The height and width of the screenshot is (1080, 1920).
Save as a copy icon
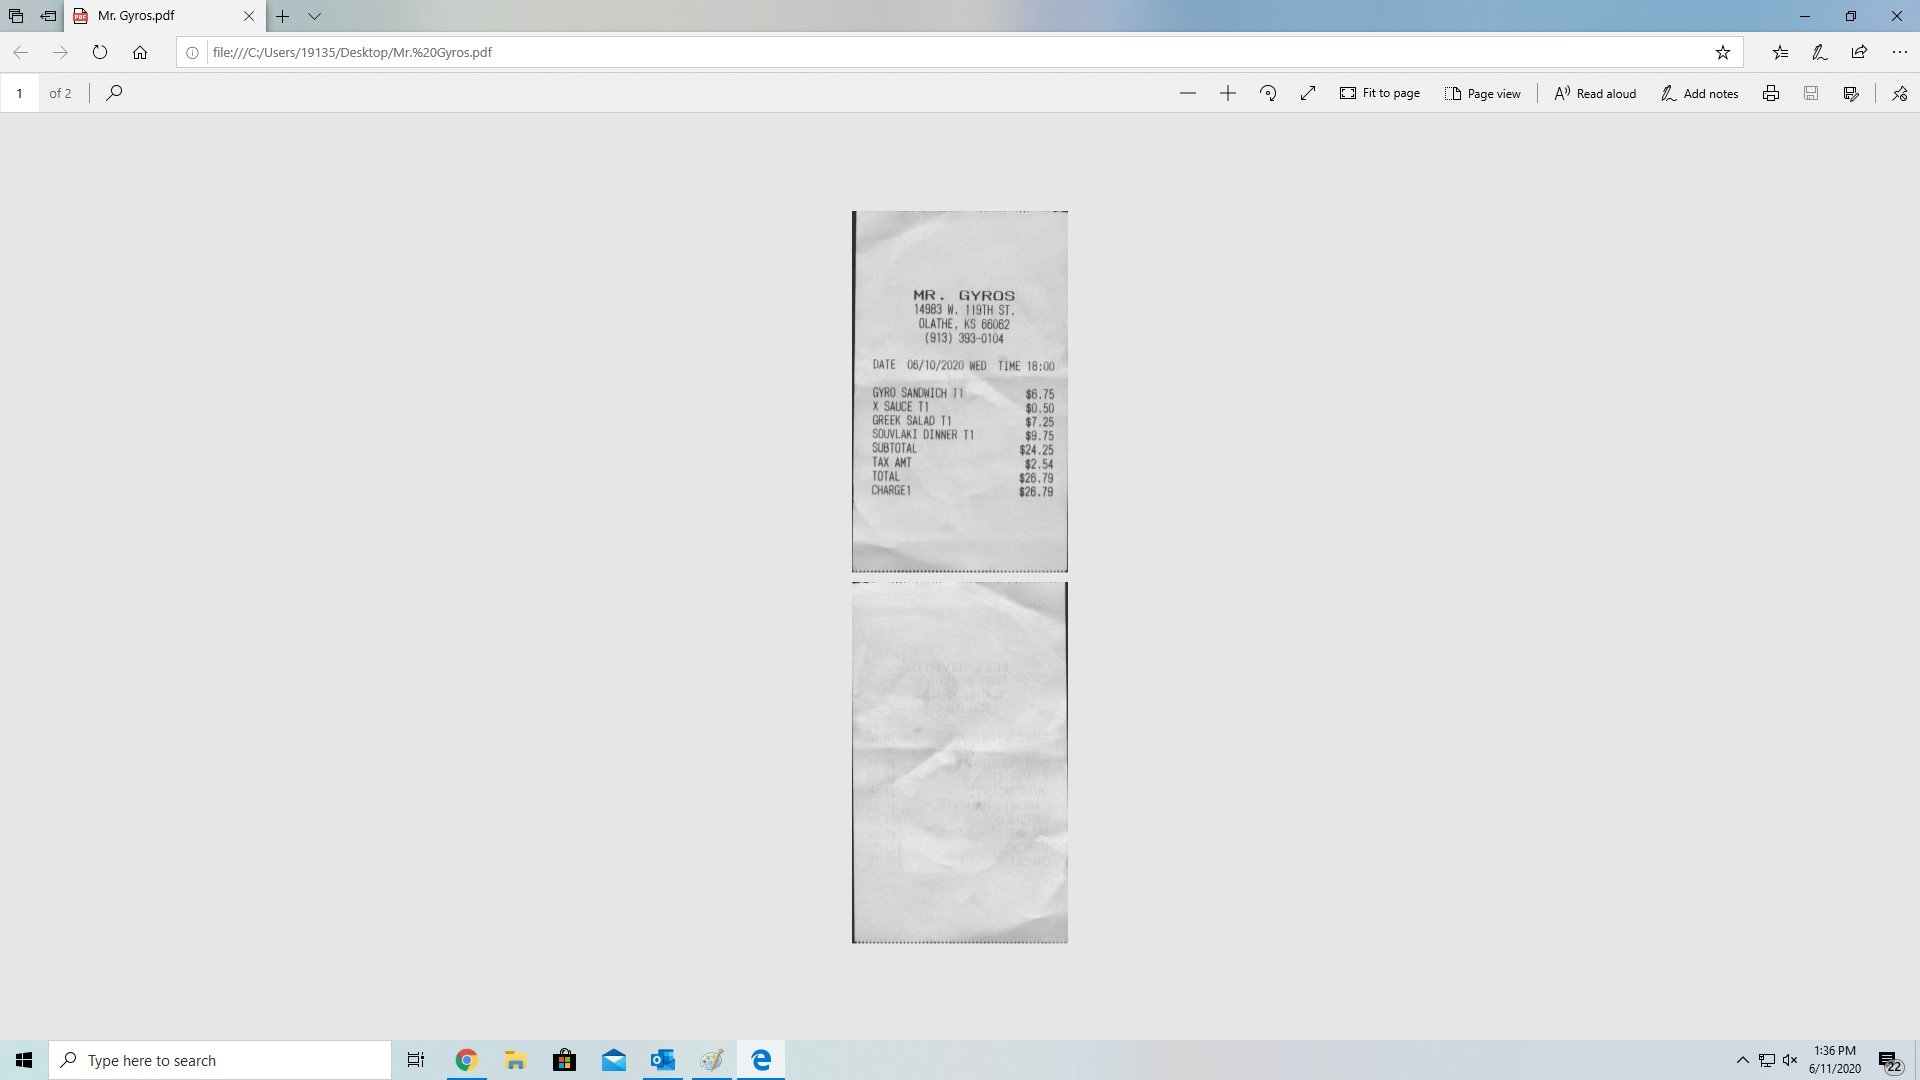click(x=1851, y=93)
